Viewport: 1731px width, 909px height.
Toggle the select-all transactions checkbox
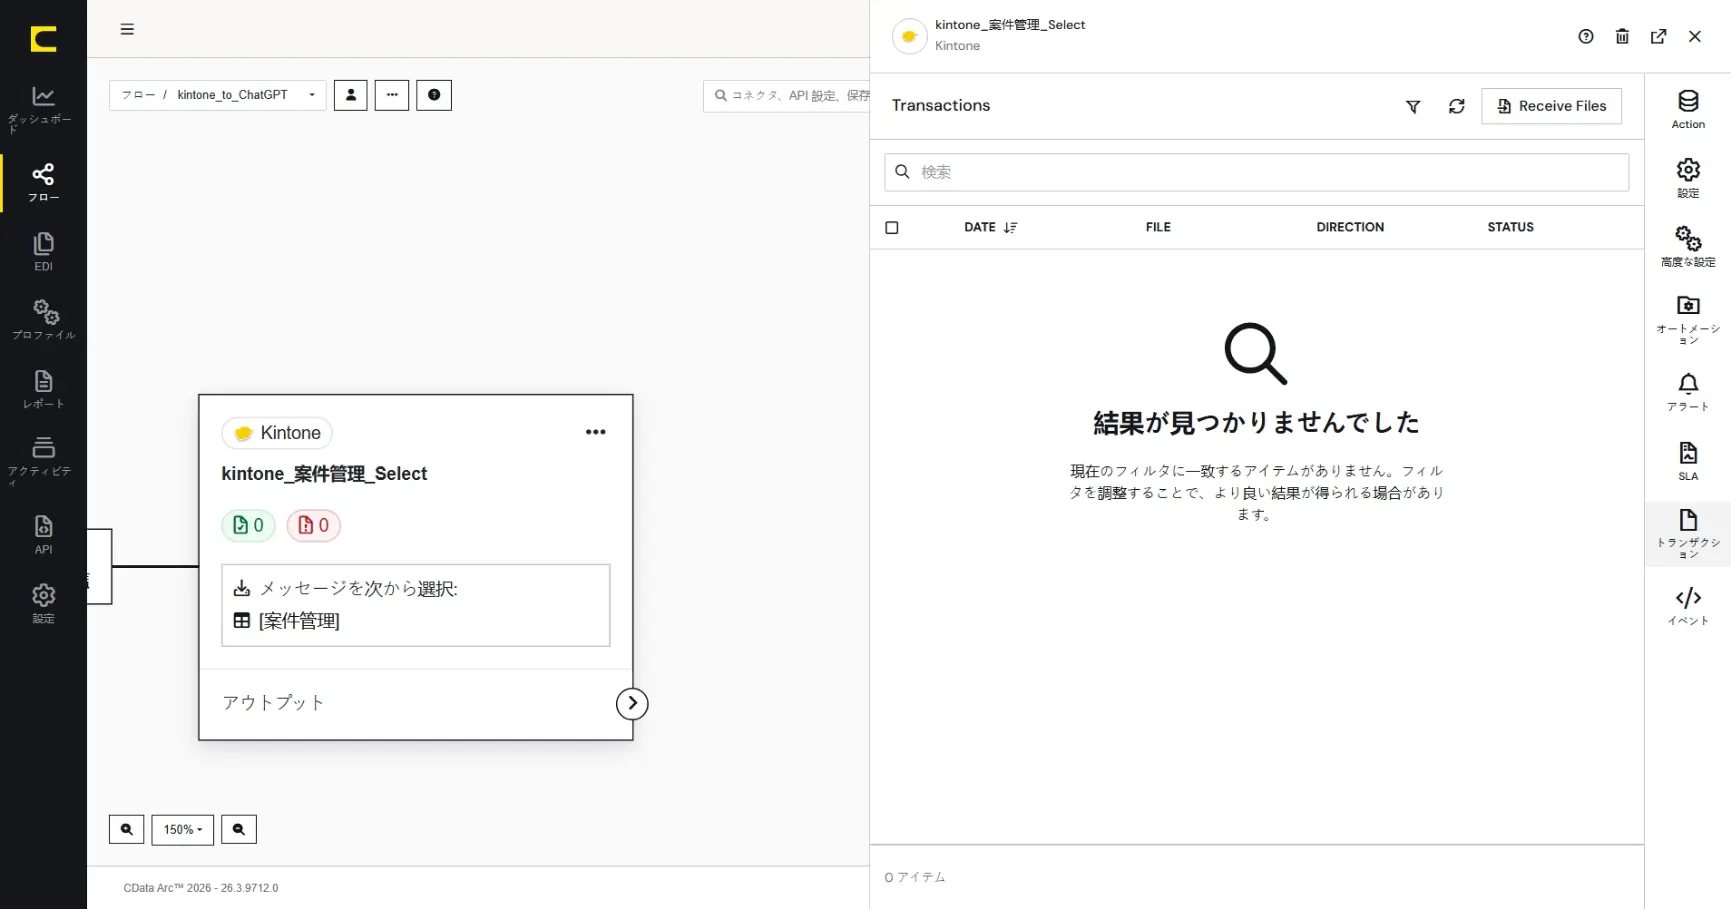[x=892, y=227]
